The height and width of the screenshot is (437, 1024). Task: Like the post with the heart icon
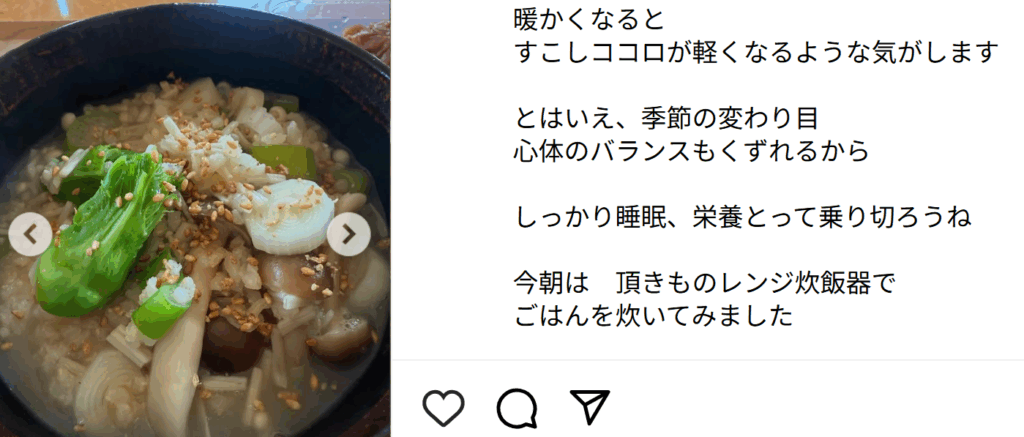click(x=443, y=408)
